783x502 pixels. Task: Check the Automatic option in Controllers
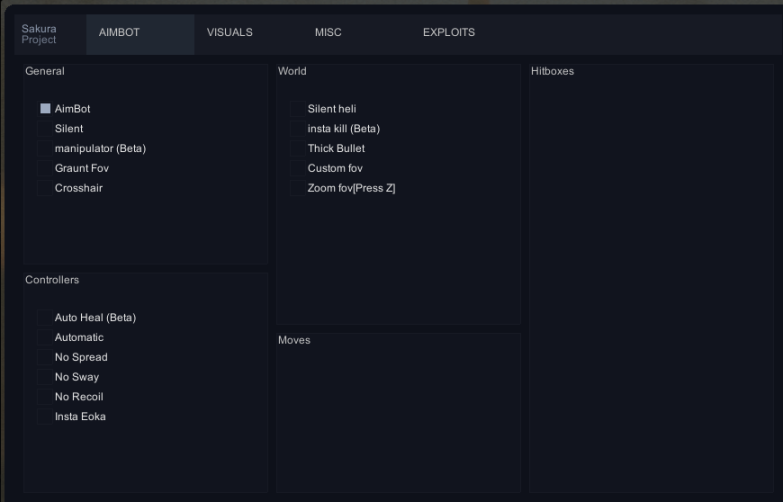45,338
